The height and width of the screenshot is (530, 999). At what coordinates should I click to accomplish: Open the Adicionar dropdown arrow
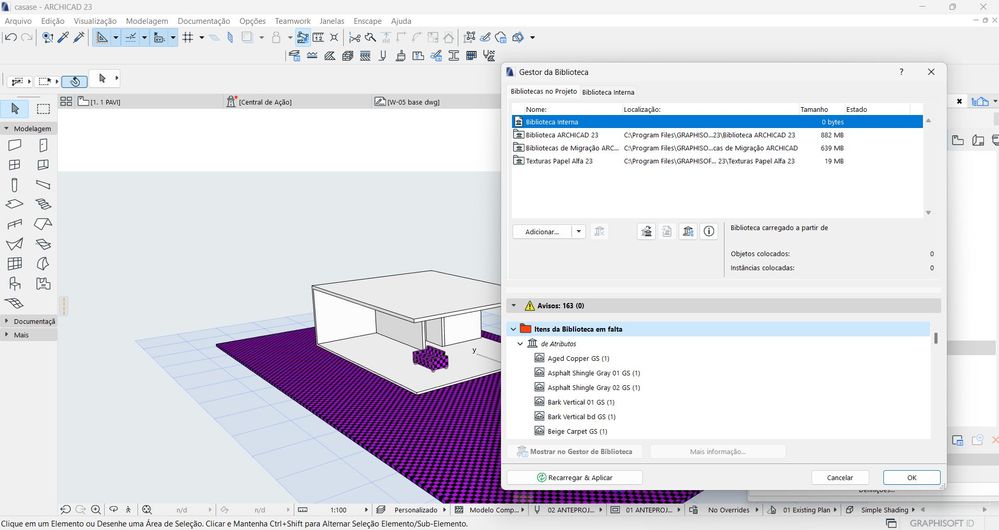(x=578, y=231)
